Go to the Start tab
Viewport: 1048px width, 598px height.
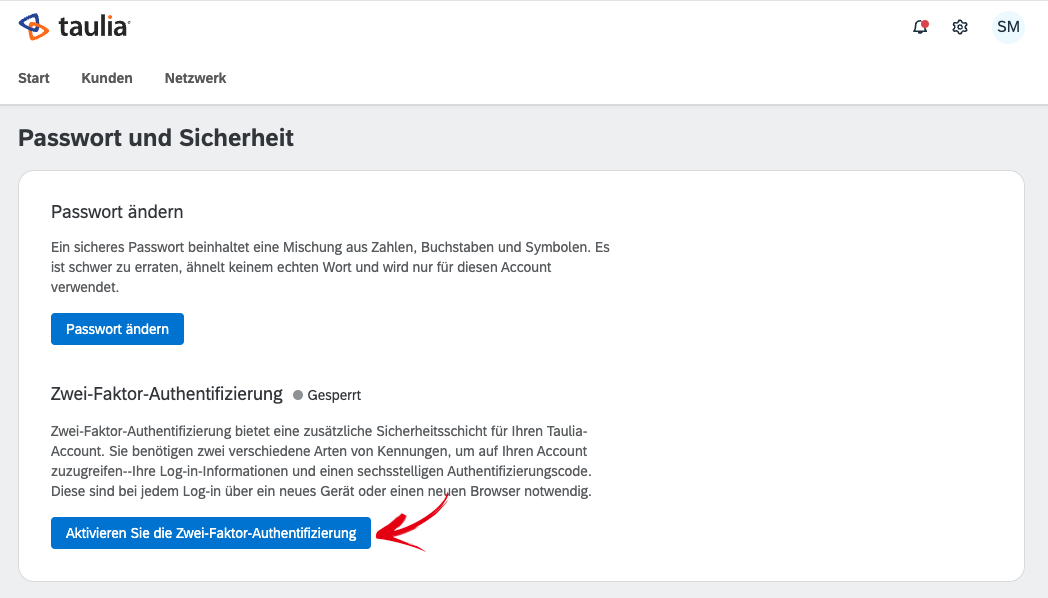[33, 78]
